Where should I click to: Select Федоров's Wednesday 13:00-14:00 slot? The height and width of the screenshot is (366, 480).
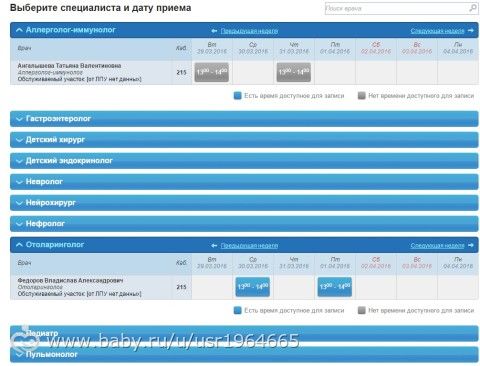[x=253, y=287]
